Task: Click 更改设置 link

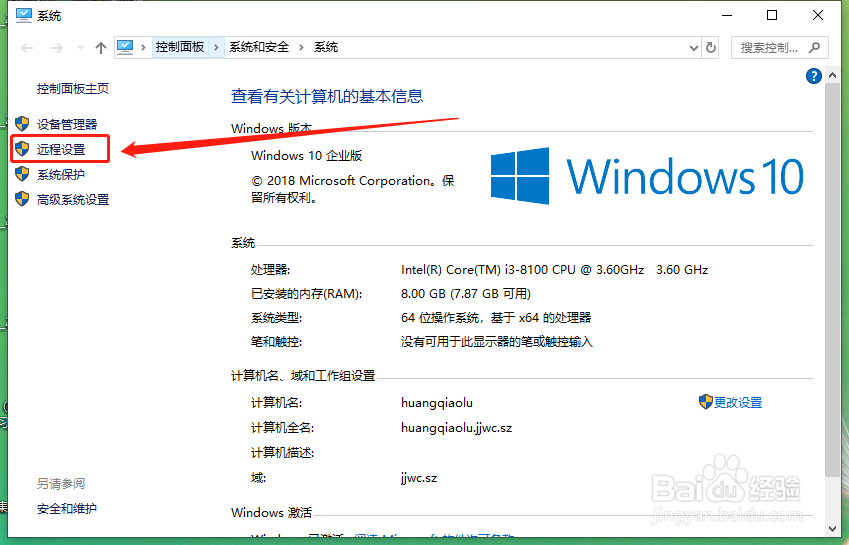Action: 737,402
